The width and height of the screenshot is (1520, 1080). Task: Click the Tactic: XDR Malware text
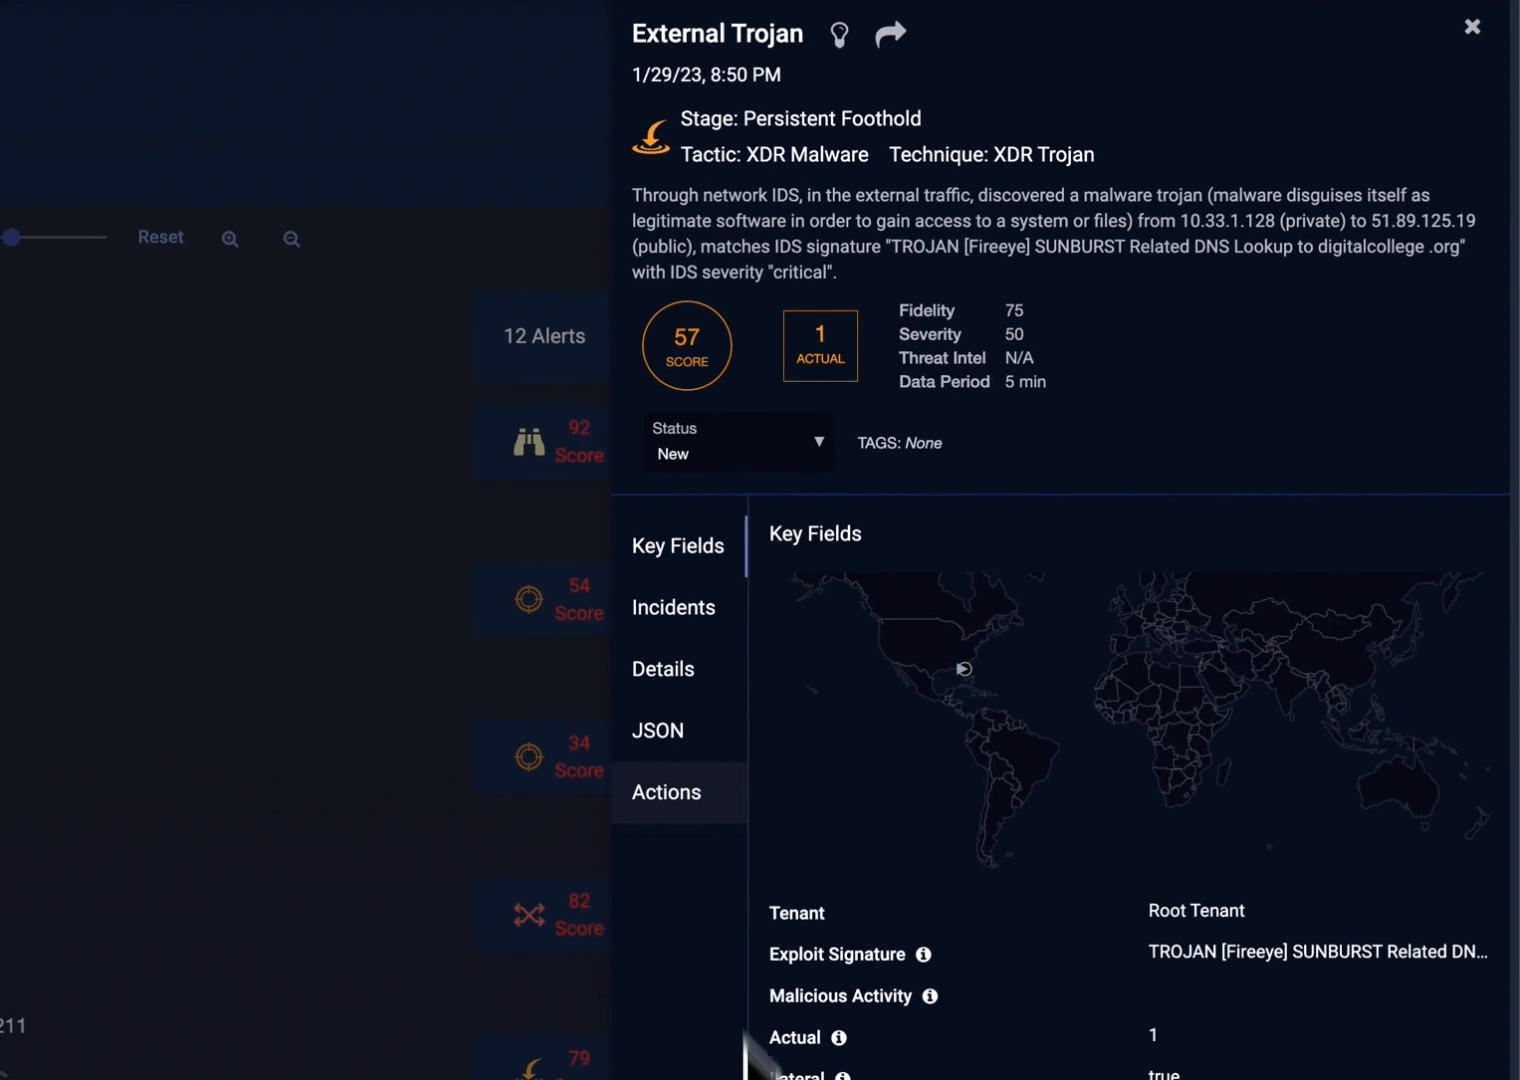[x=775, y=155]
